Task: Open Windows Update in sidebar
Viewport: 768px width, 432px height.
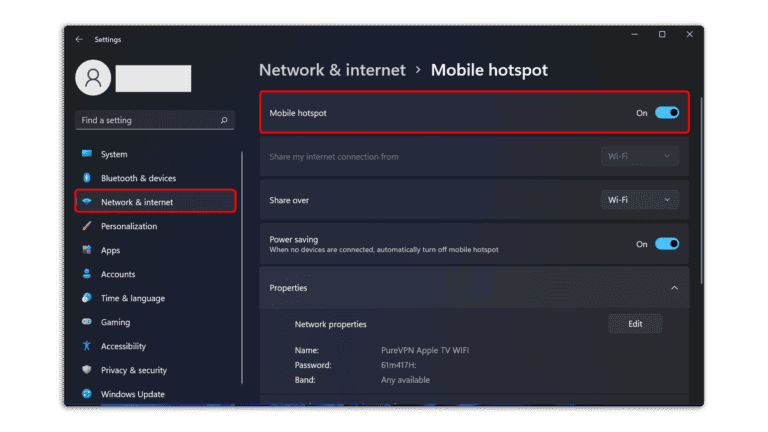Action: [133, 394]
